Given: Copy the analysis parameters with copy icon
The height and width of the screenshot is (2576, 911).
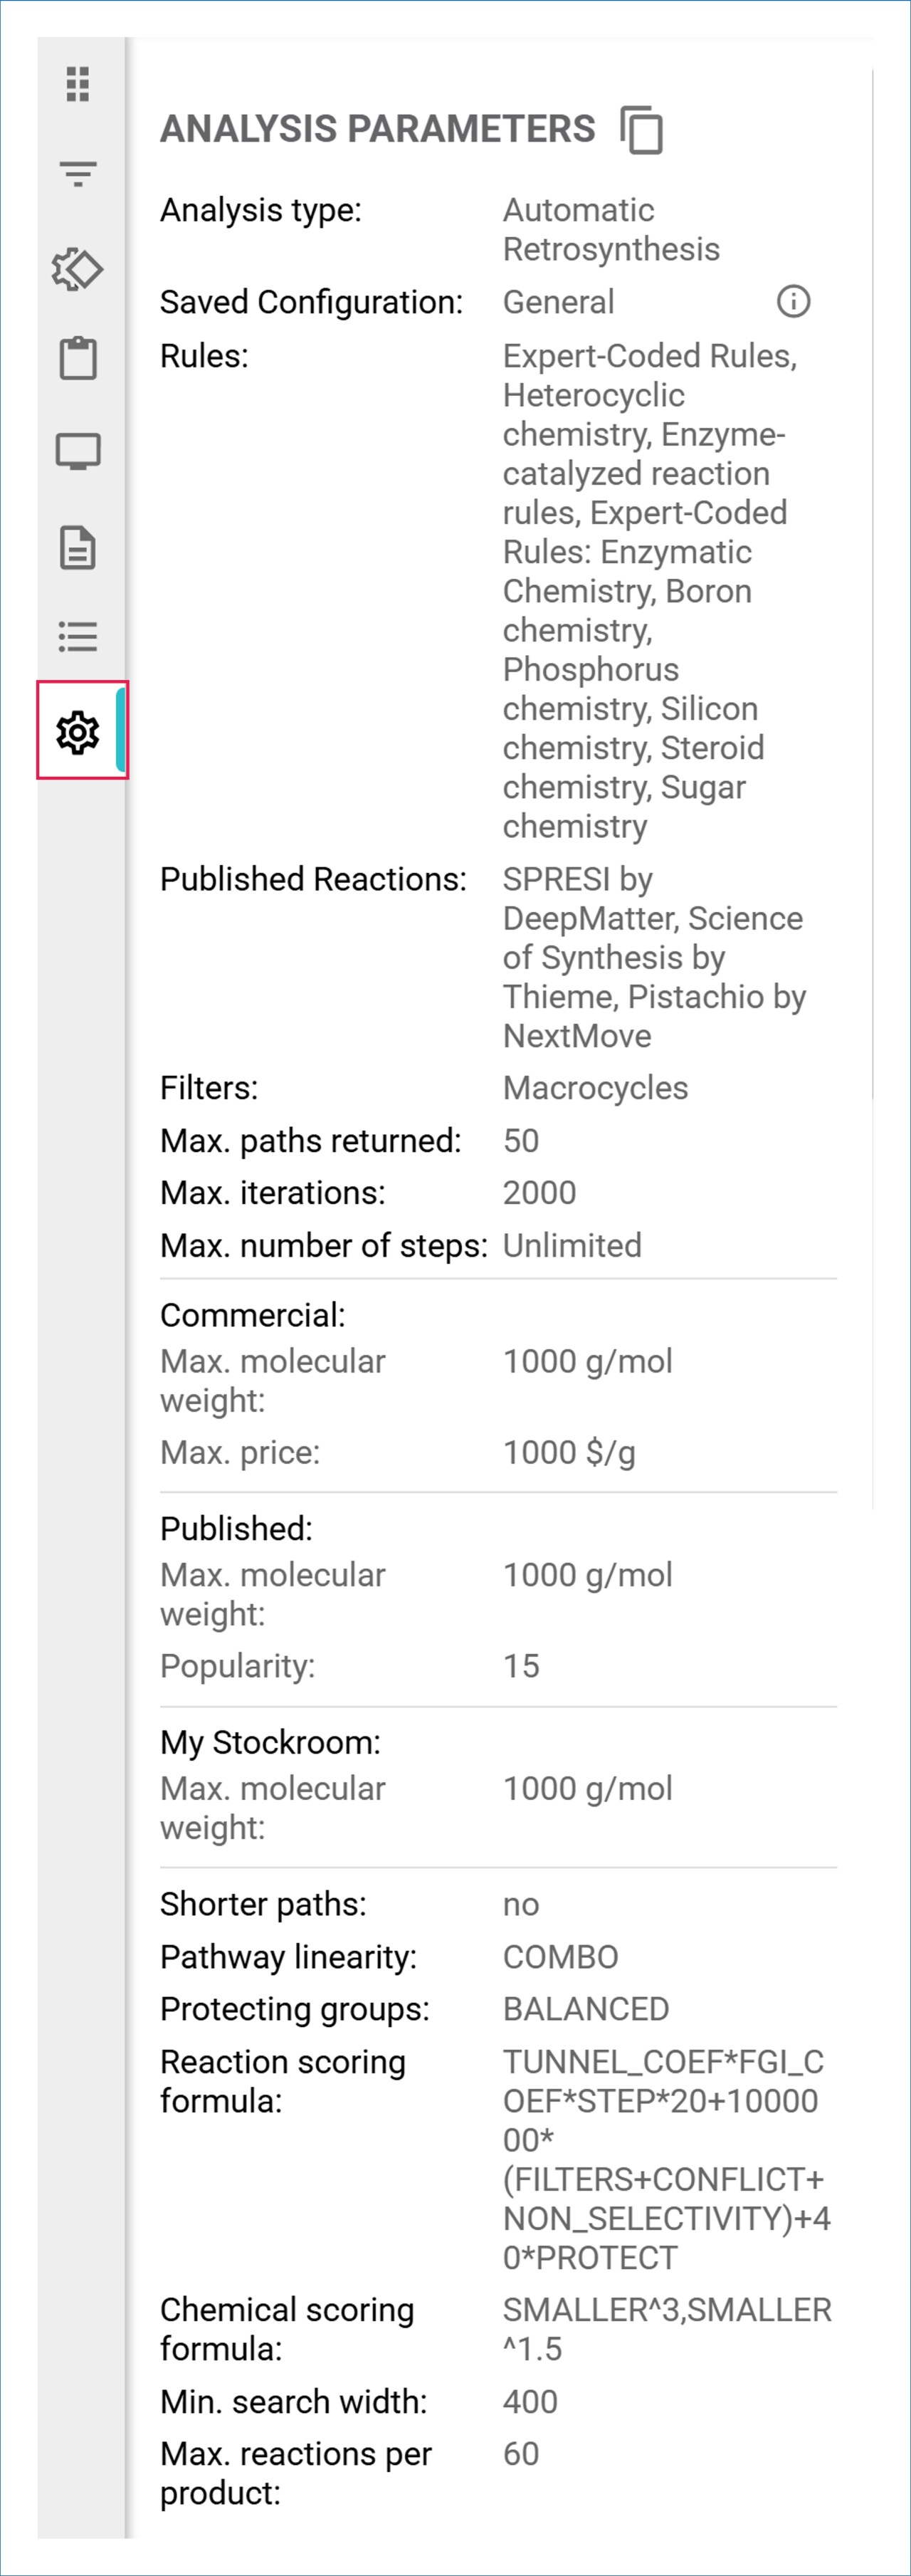Looking at the screenshot, I should (x=641, y=130).
